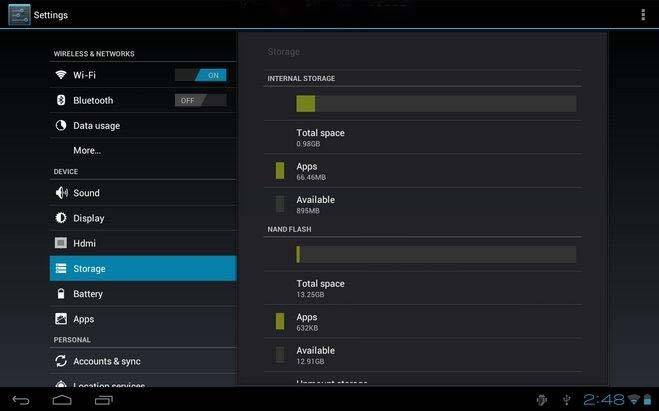The height and width of the screenshot is (411, 659).
Task: Tap the battery status icon near the clock
Action: 648,399
